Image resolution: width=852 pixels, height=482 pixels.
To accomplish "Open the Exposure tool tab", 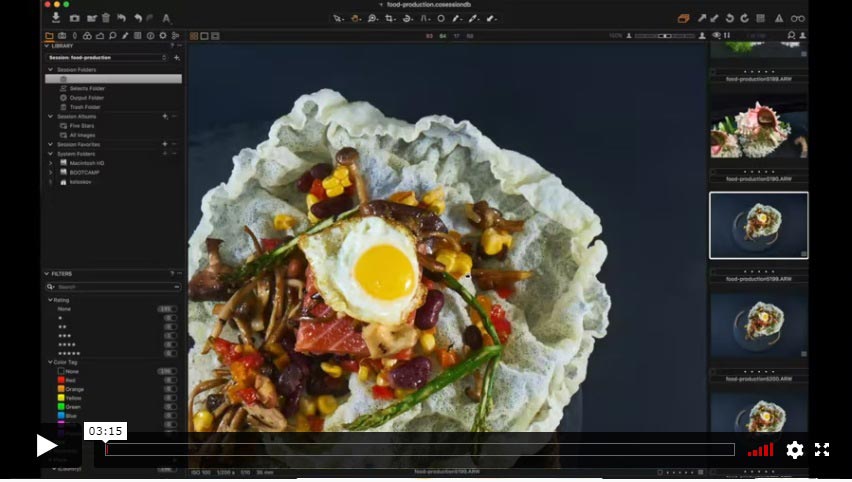I will pyautogui.click(x=100, y=36).
